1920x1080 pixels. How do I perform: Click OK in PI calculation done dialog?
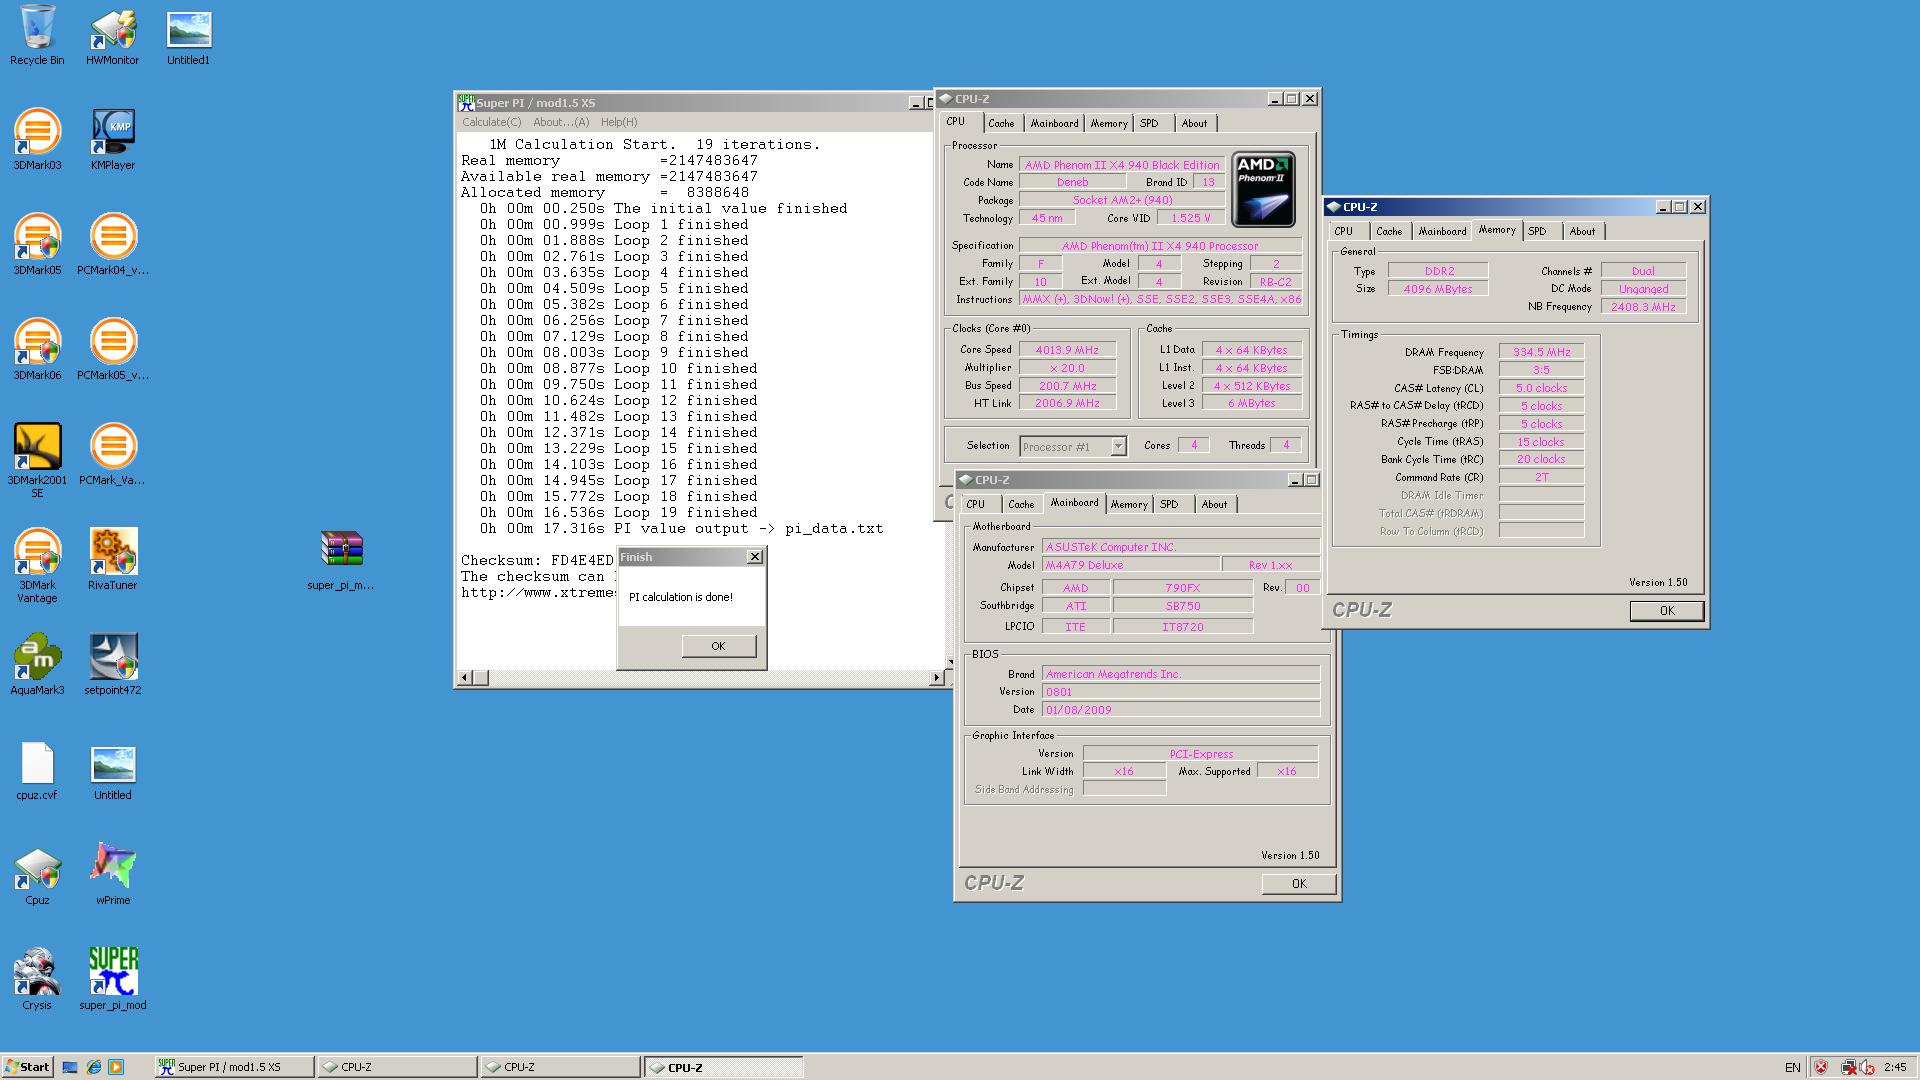718,646
